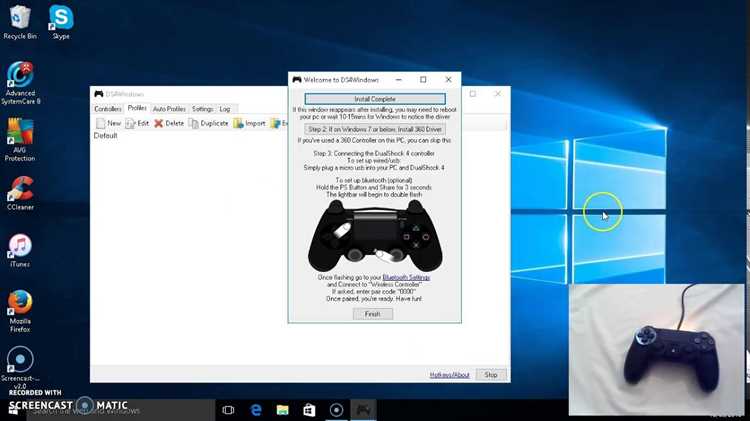Click the DualShock 4 controller illustration
This screenshot has height=421, width=750.
coord(375,236)
